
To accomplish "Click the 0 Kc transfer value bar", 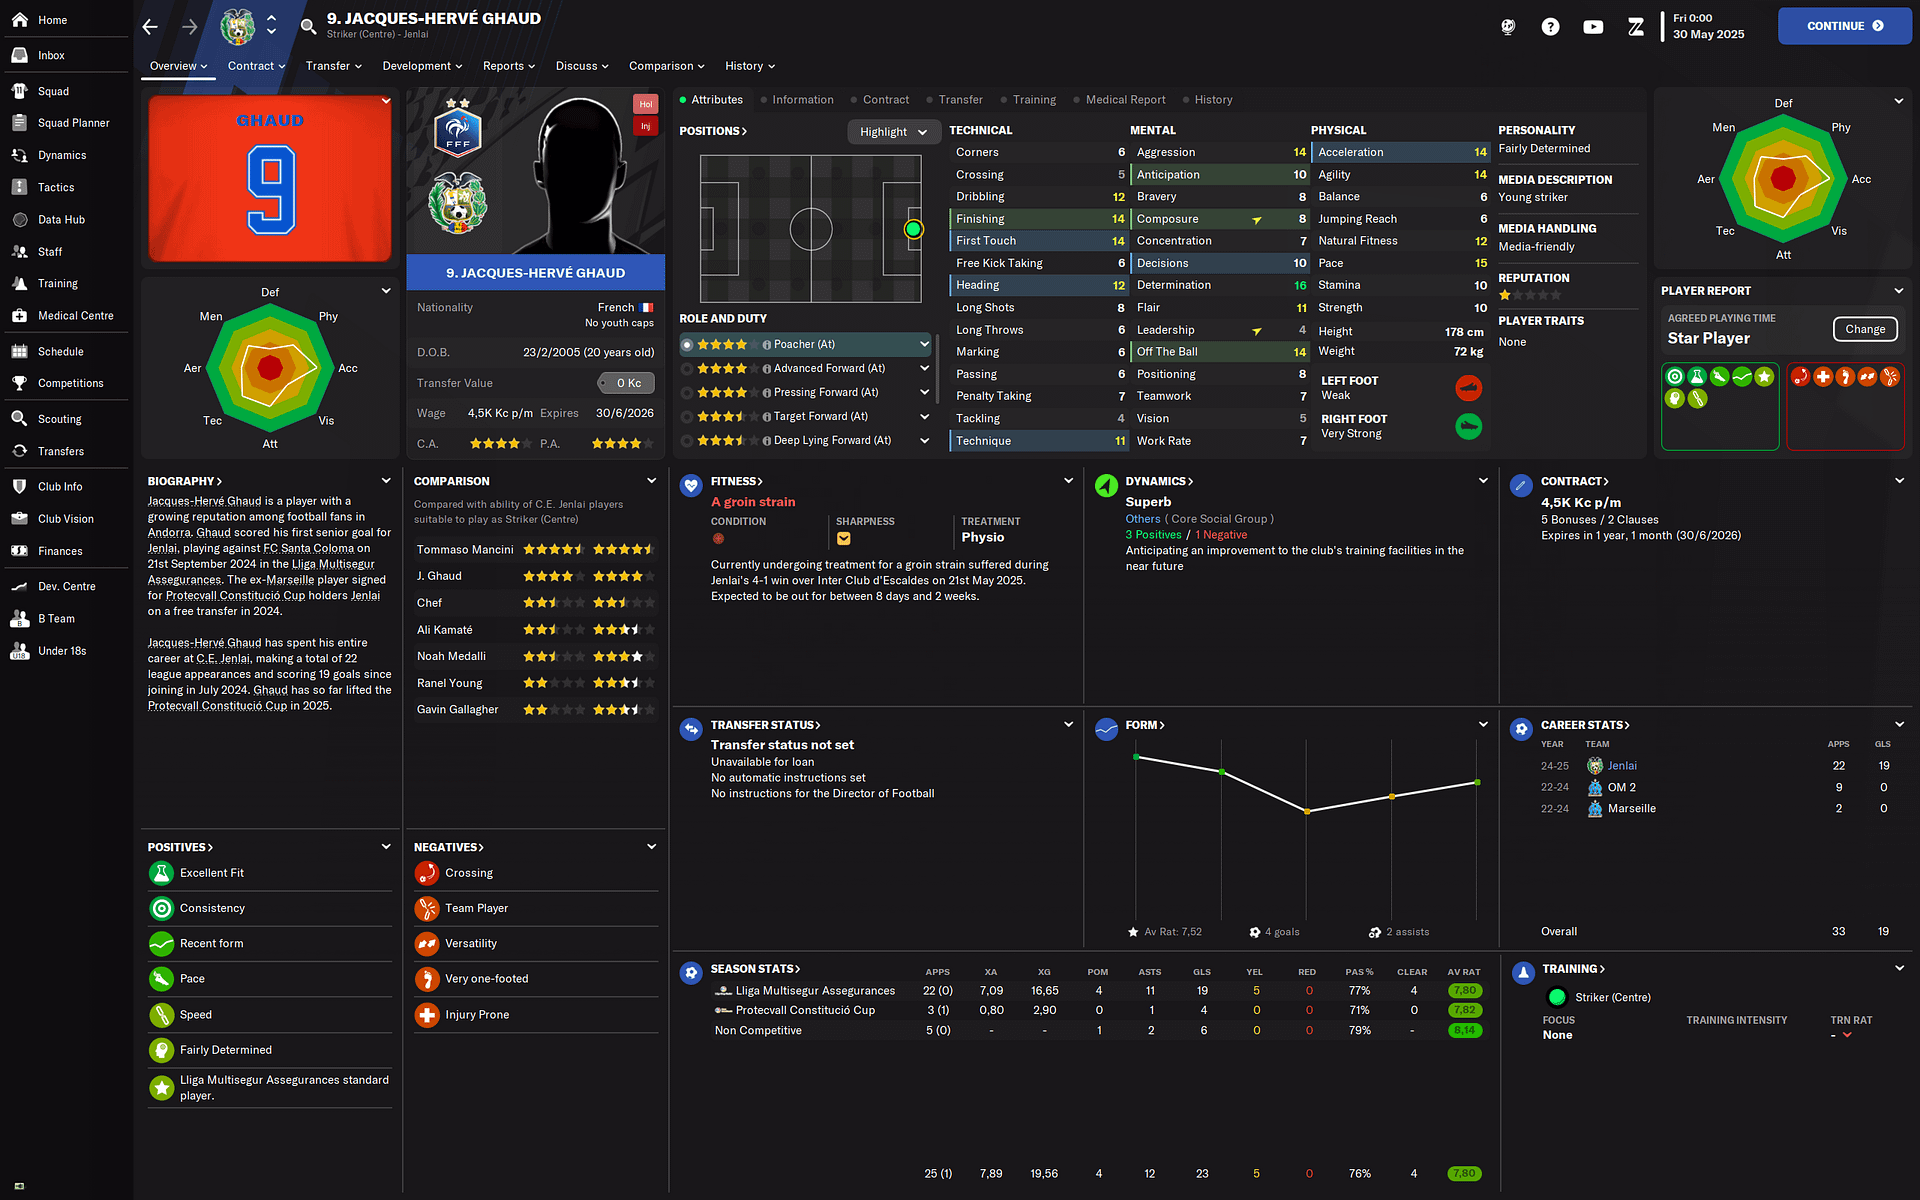I will [627, 383].
